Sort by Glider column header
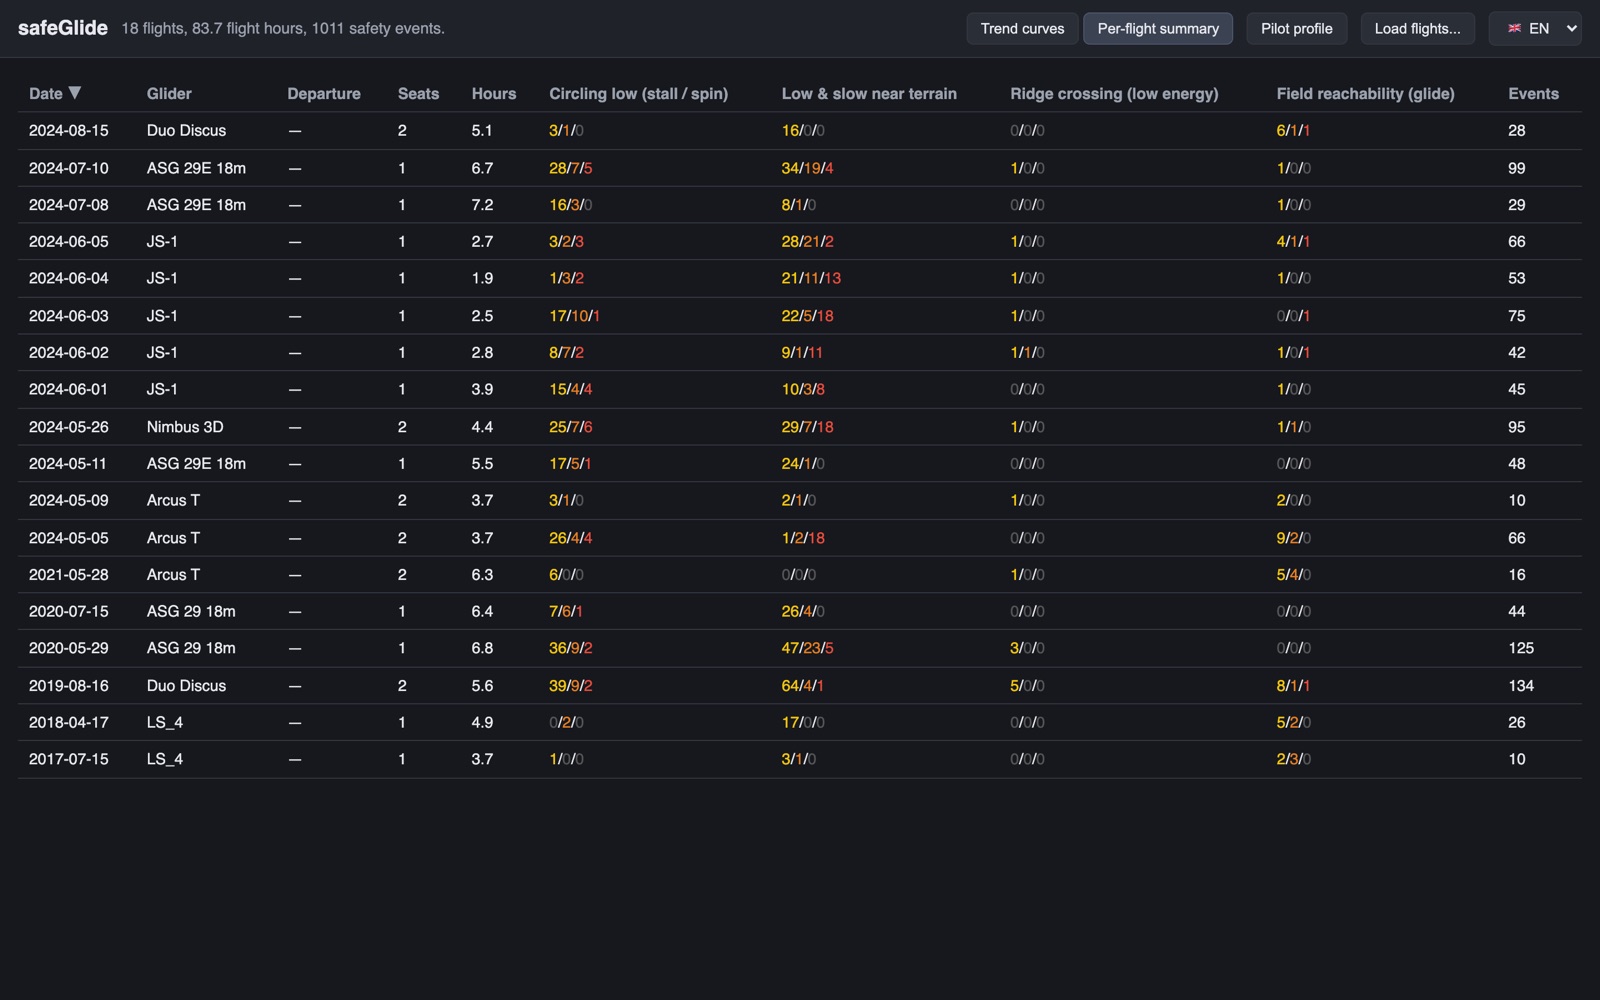 (x=169, y=93)
